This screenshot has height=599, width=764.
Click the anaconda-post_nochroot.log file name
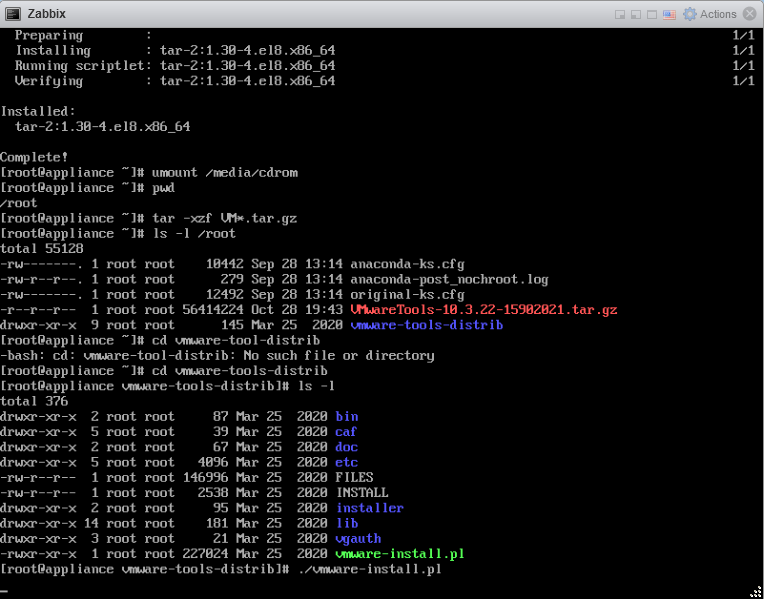coord(449,280)
